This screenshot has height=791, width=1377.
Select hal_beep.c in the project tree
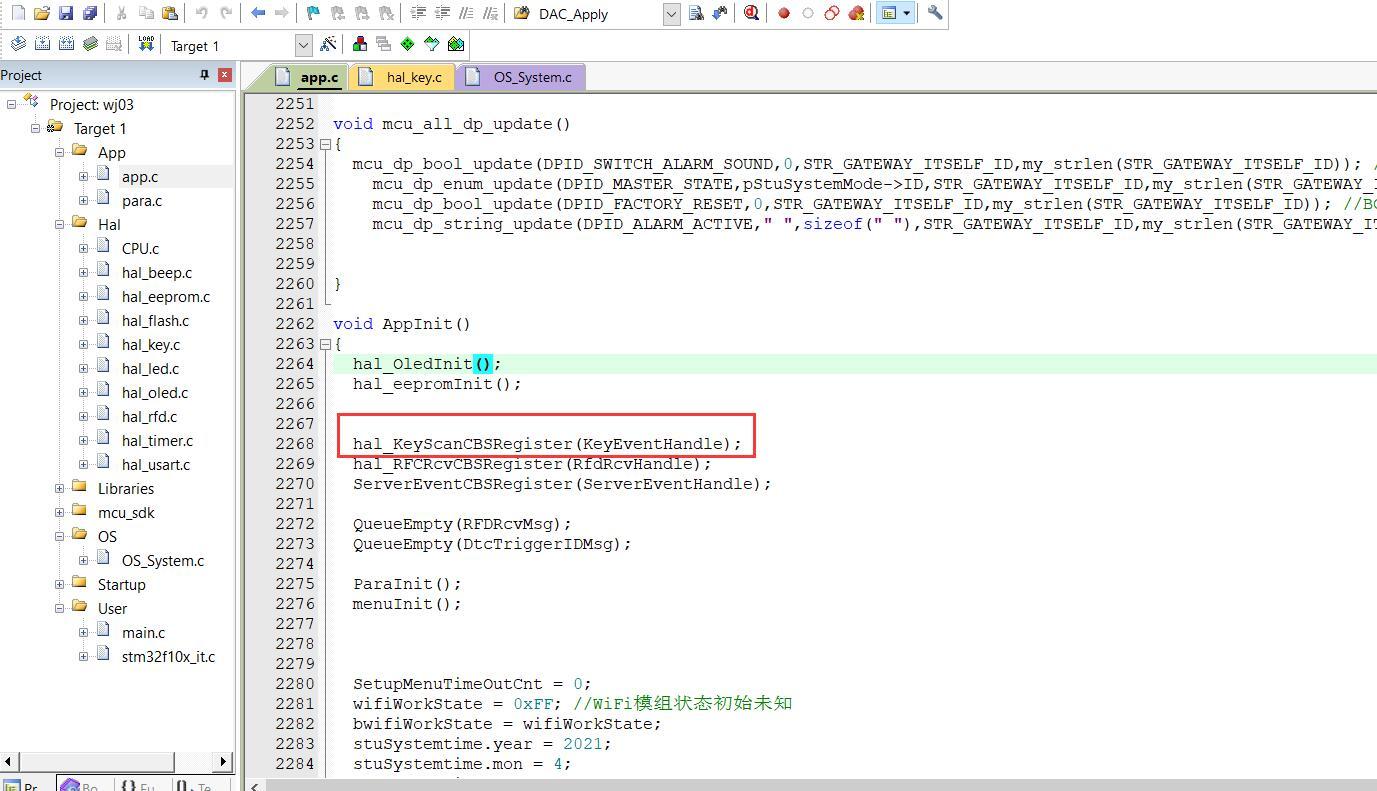157,272
